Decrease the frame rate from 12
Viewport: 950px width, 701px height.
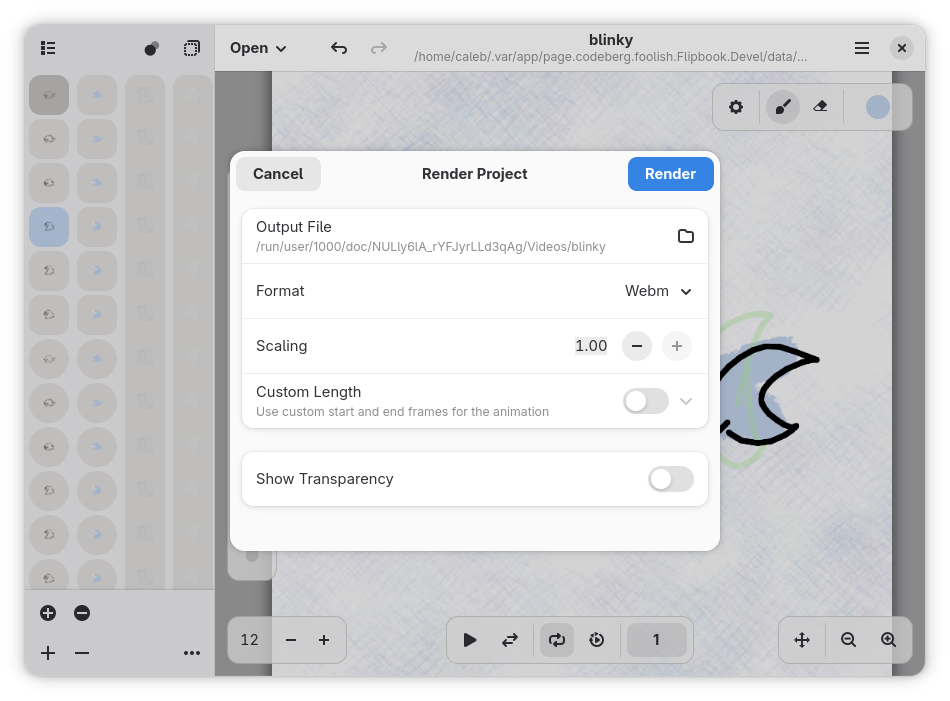(291, 640)
